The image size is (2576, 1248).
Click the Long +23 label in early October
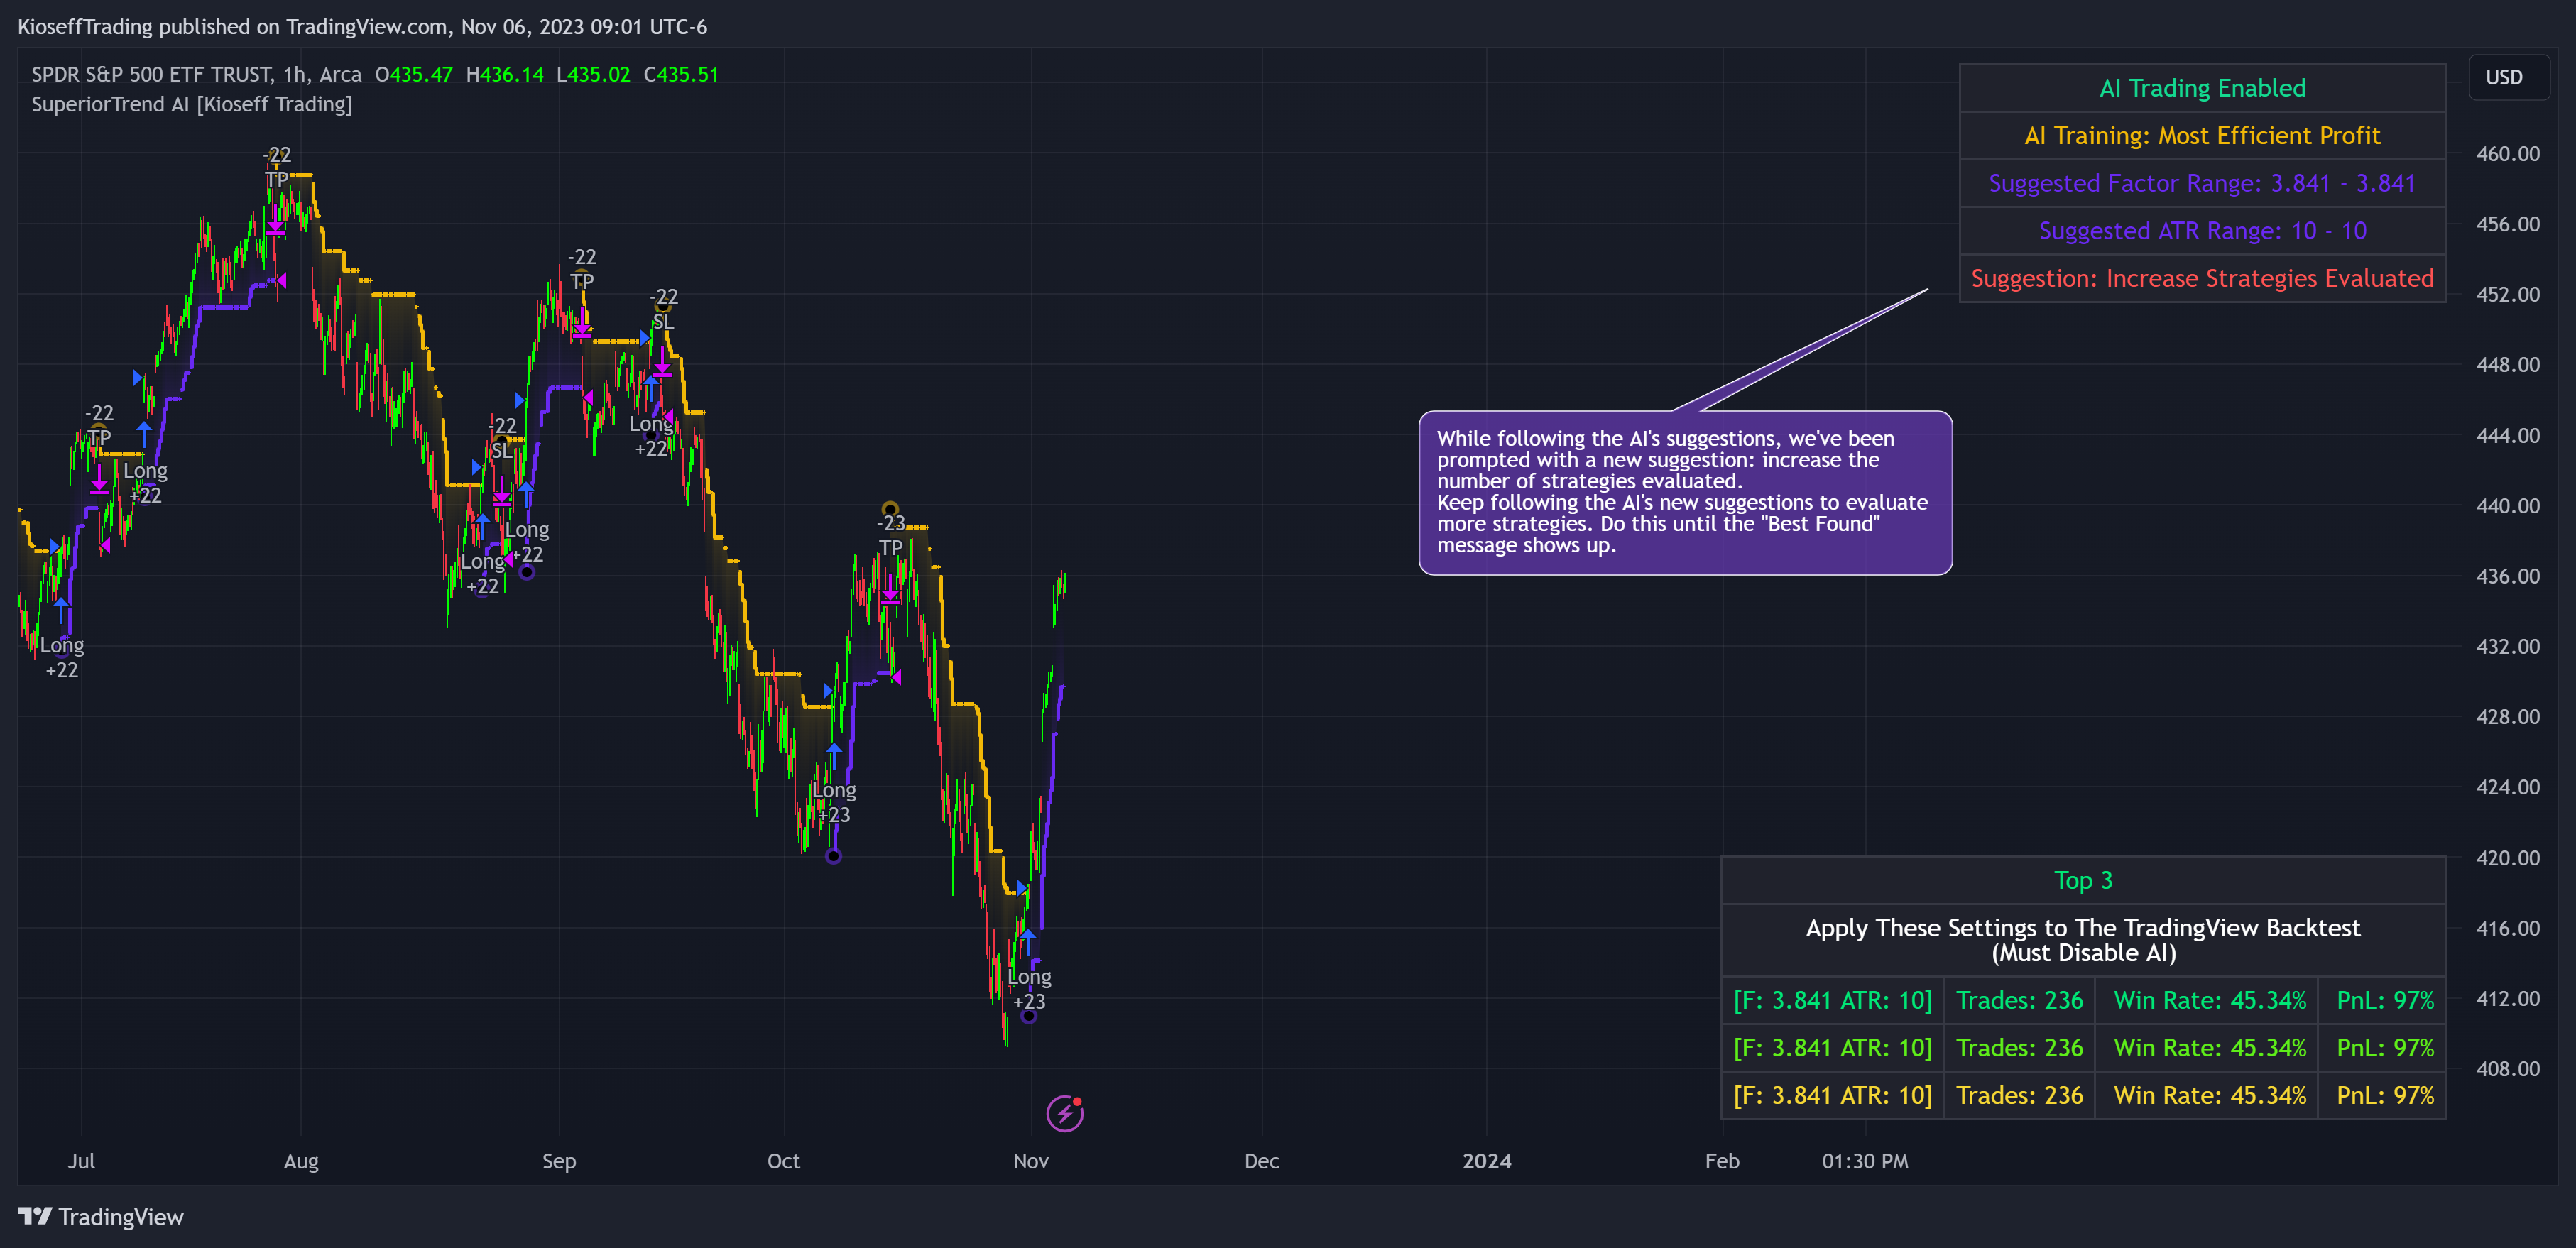834,803
